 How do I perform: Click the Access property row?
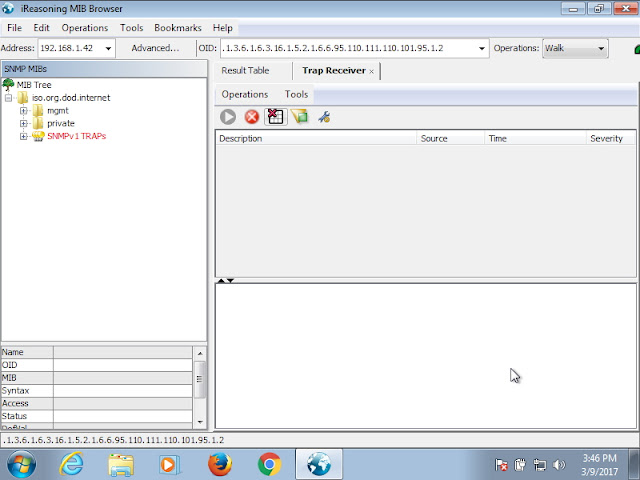click(x=97, y=403)
